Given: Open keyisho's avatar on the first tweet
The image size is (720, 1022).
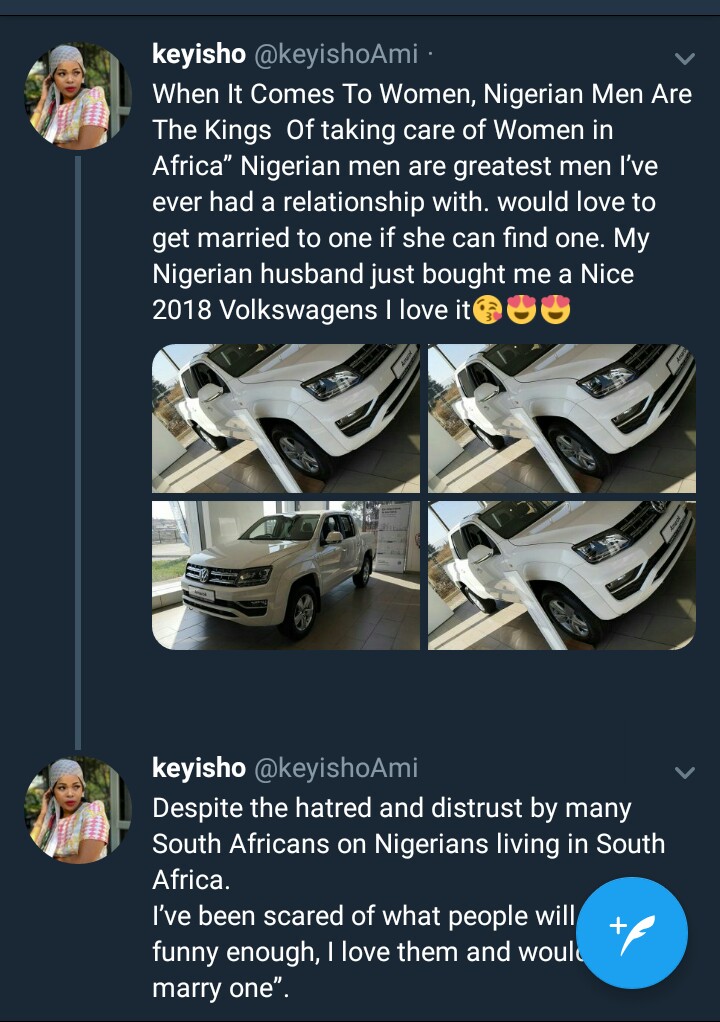Looking at the screenshot, I should coord(77,97).
